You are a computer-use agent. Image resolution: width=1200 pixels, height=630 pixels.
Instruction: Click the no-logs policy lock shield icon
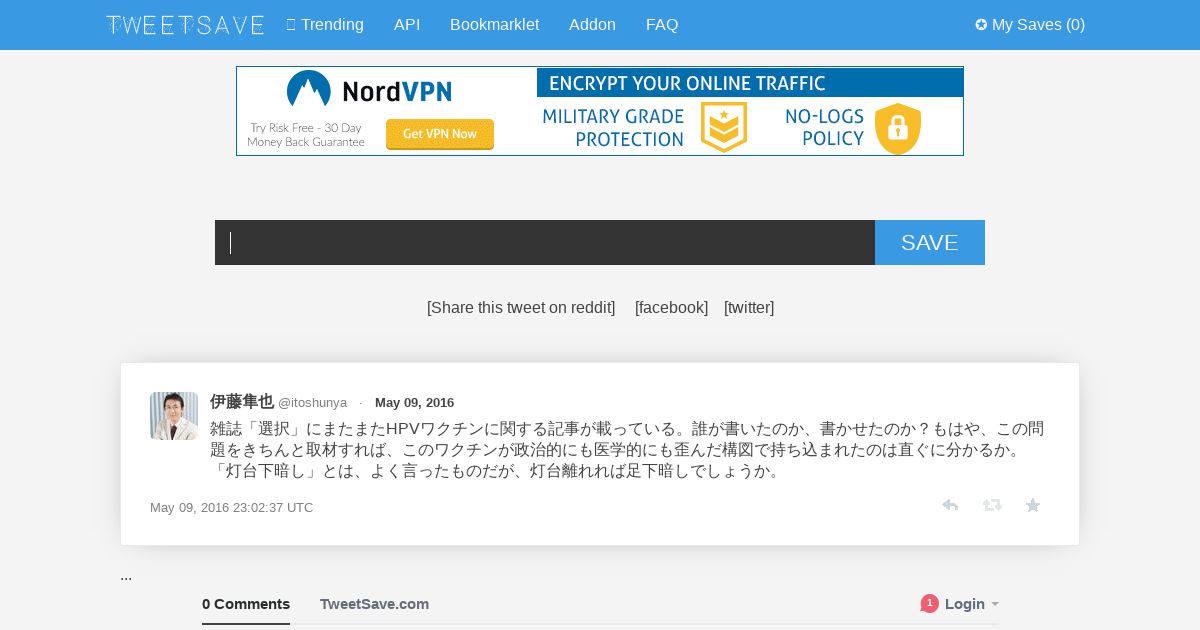pyautogui.click(x=897, y=128)
